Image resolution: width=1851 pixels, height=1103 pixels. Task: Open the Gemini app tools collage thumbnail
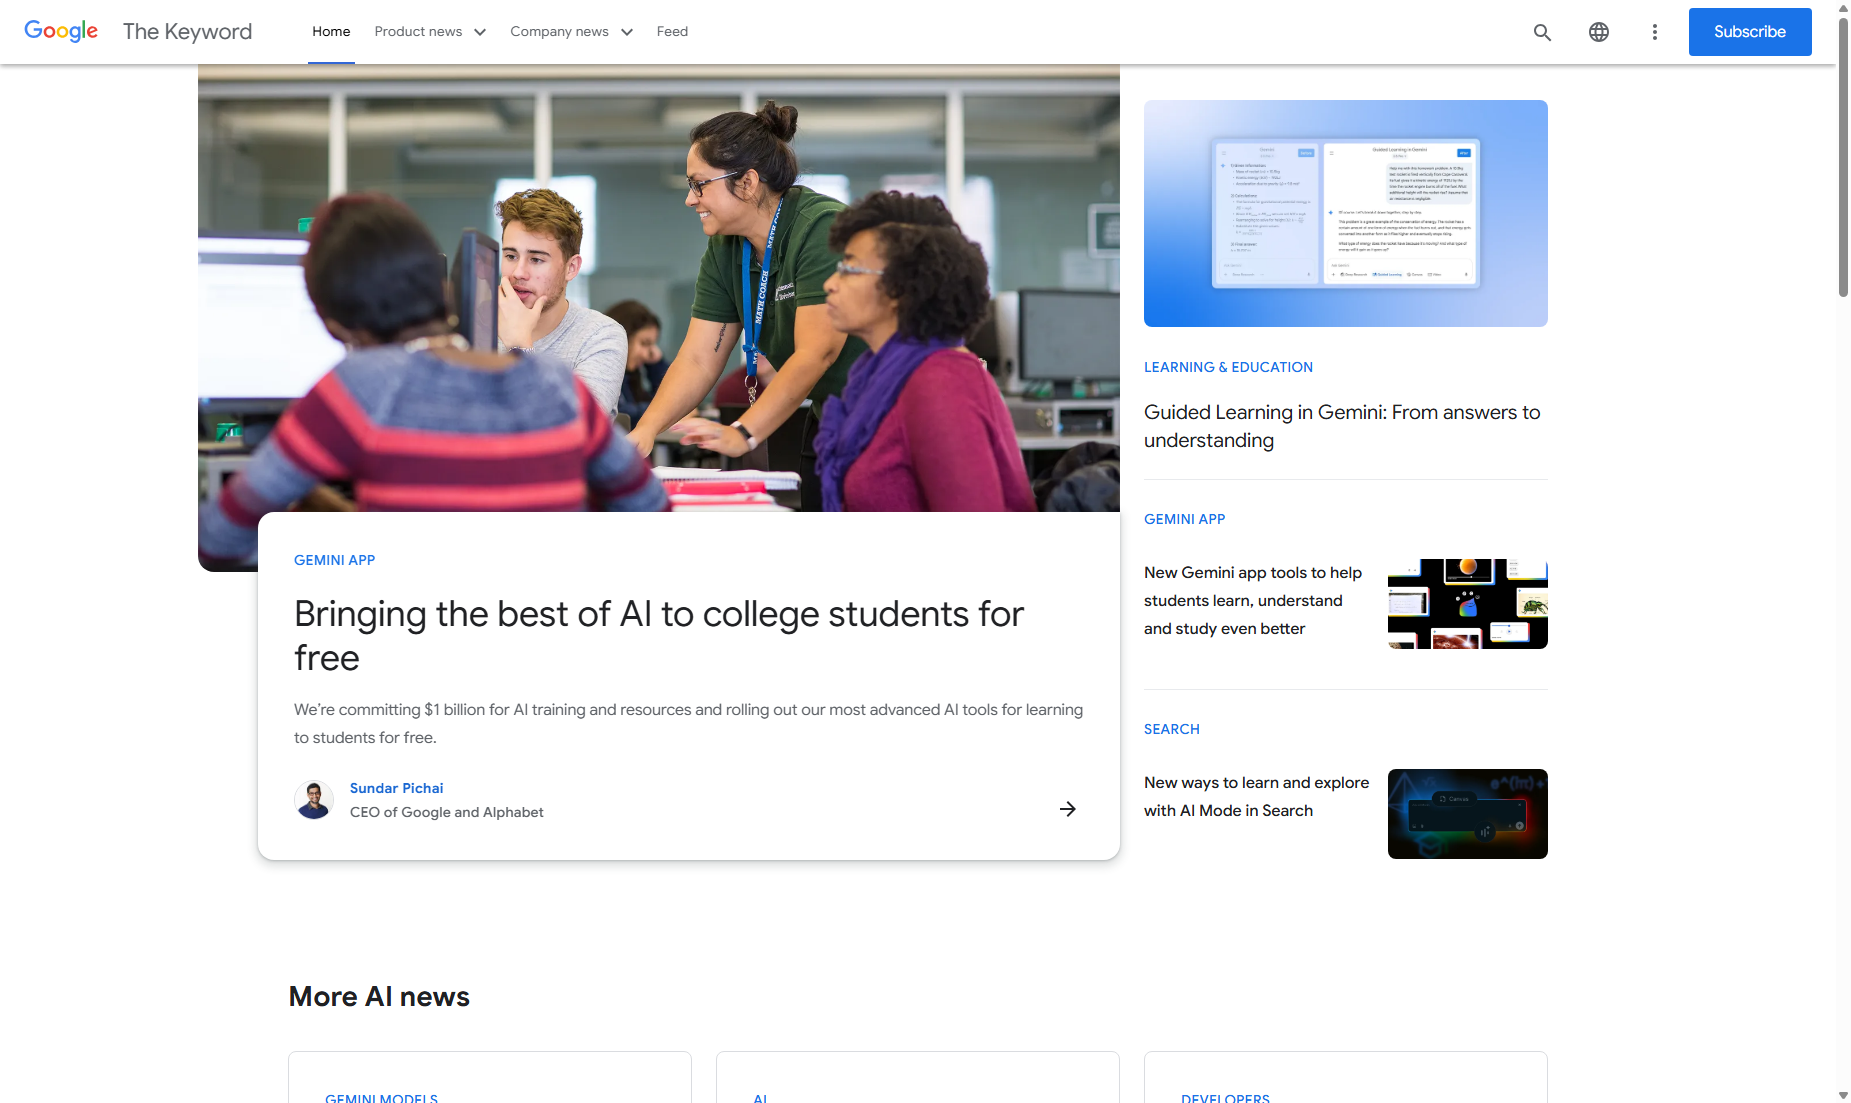[x=1467, y=604]
